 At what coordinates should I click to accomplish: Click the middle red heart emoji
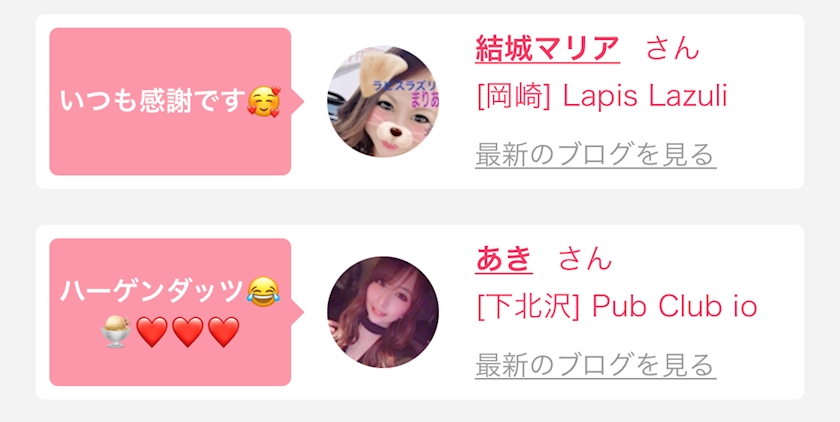[188, 332]
